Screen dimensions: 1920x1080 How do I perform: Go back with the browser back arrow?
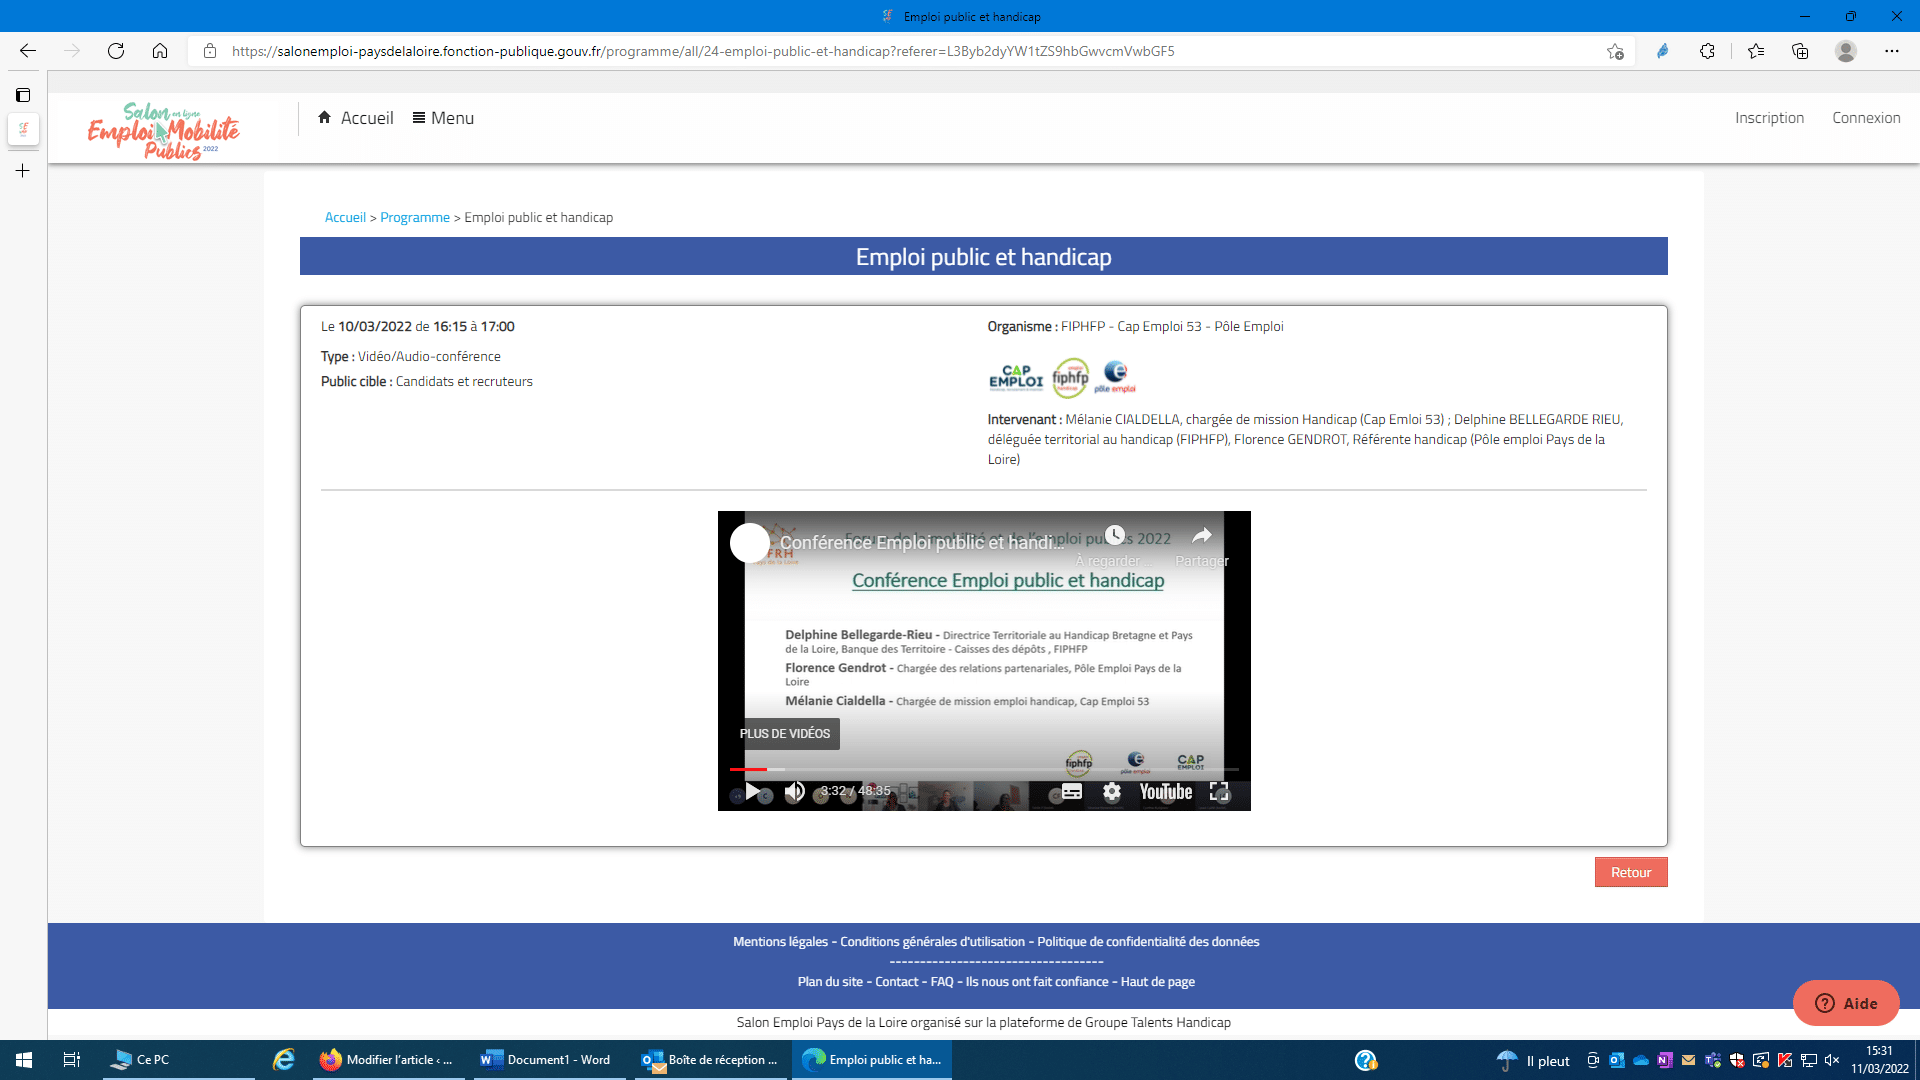coord(28,51)
